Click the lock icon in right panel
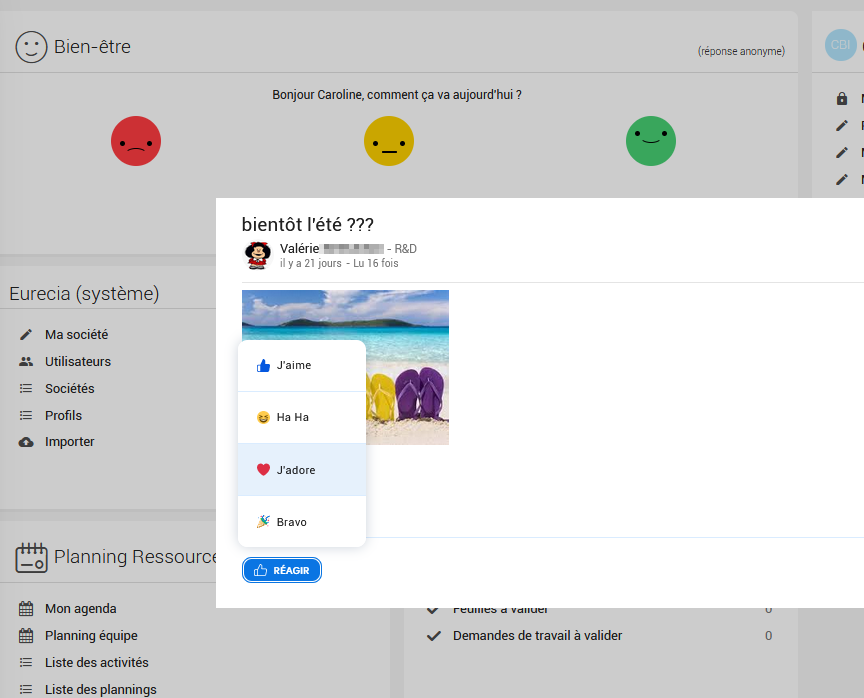 coord(842,99)
